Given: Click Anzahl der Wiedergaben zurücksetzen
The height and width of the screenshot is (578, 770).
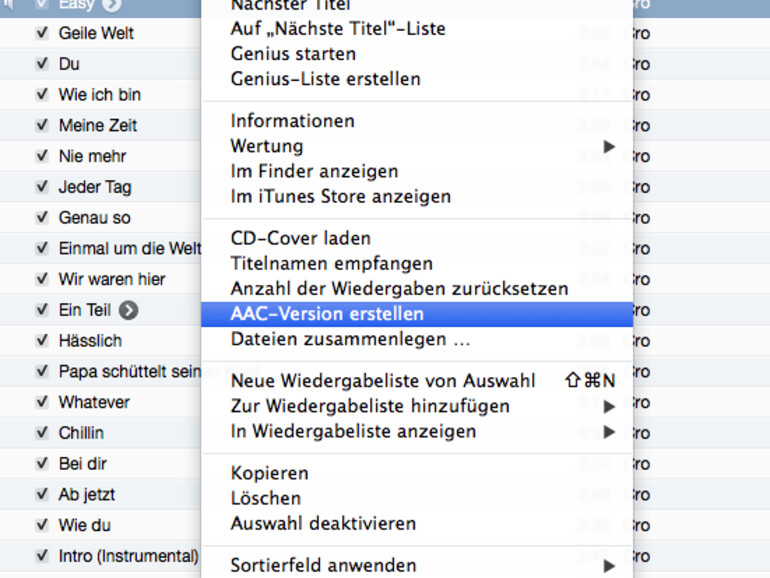Looking at the screenshot, I should 399,289.
